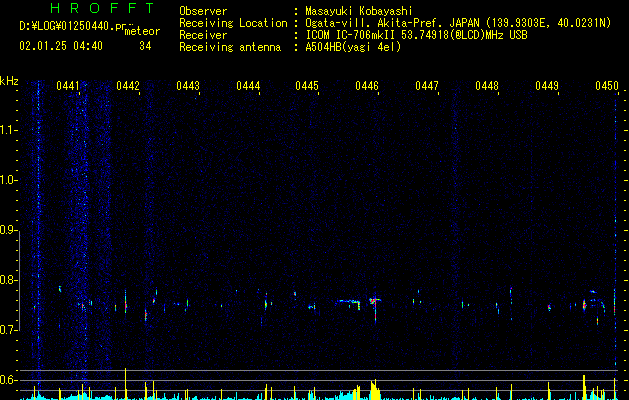The height and width of the screenshot is (400, 629).
Task: Click the 0.6 kHz axis label
Action: pyautogui.click(x=9, y=380)
